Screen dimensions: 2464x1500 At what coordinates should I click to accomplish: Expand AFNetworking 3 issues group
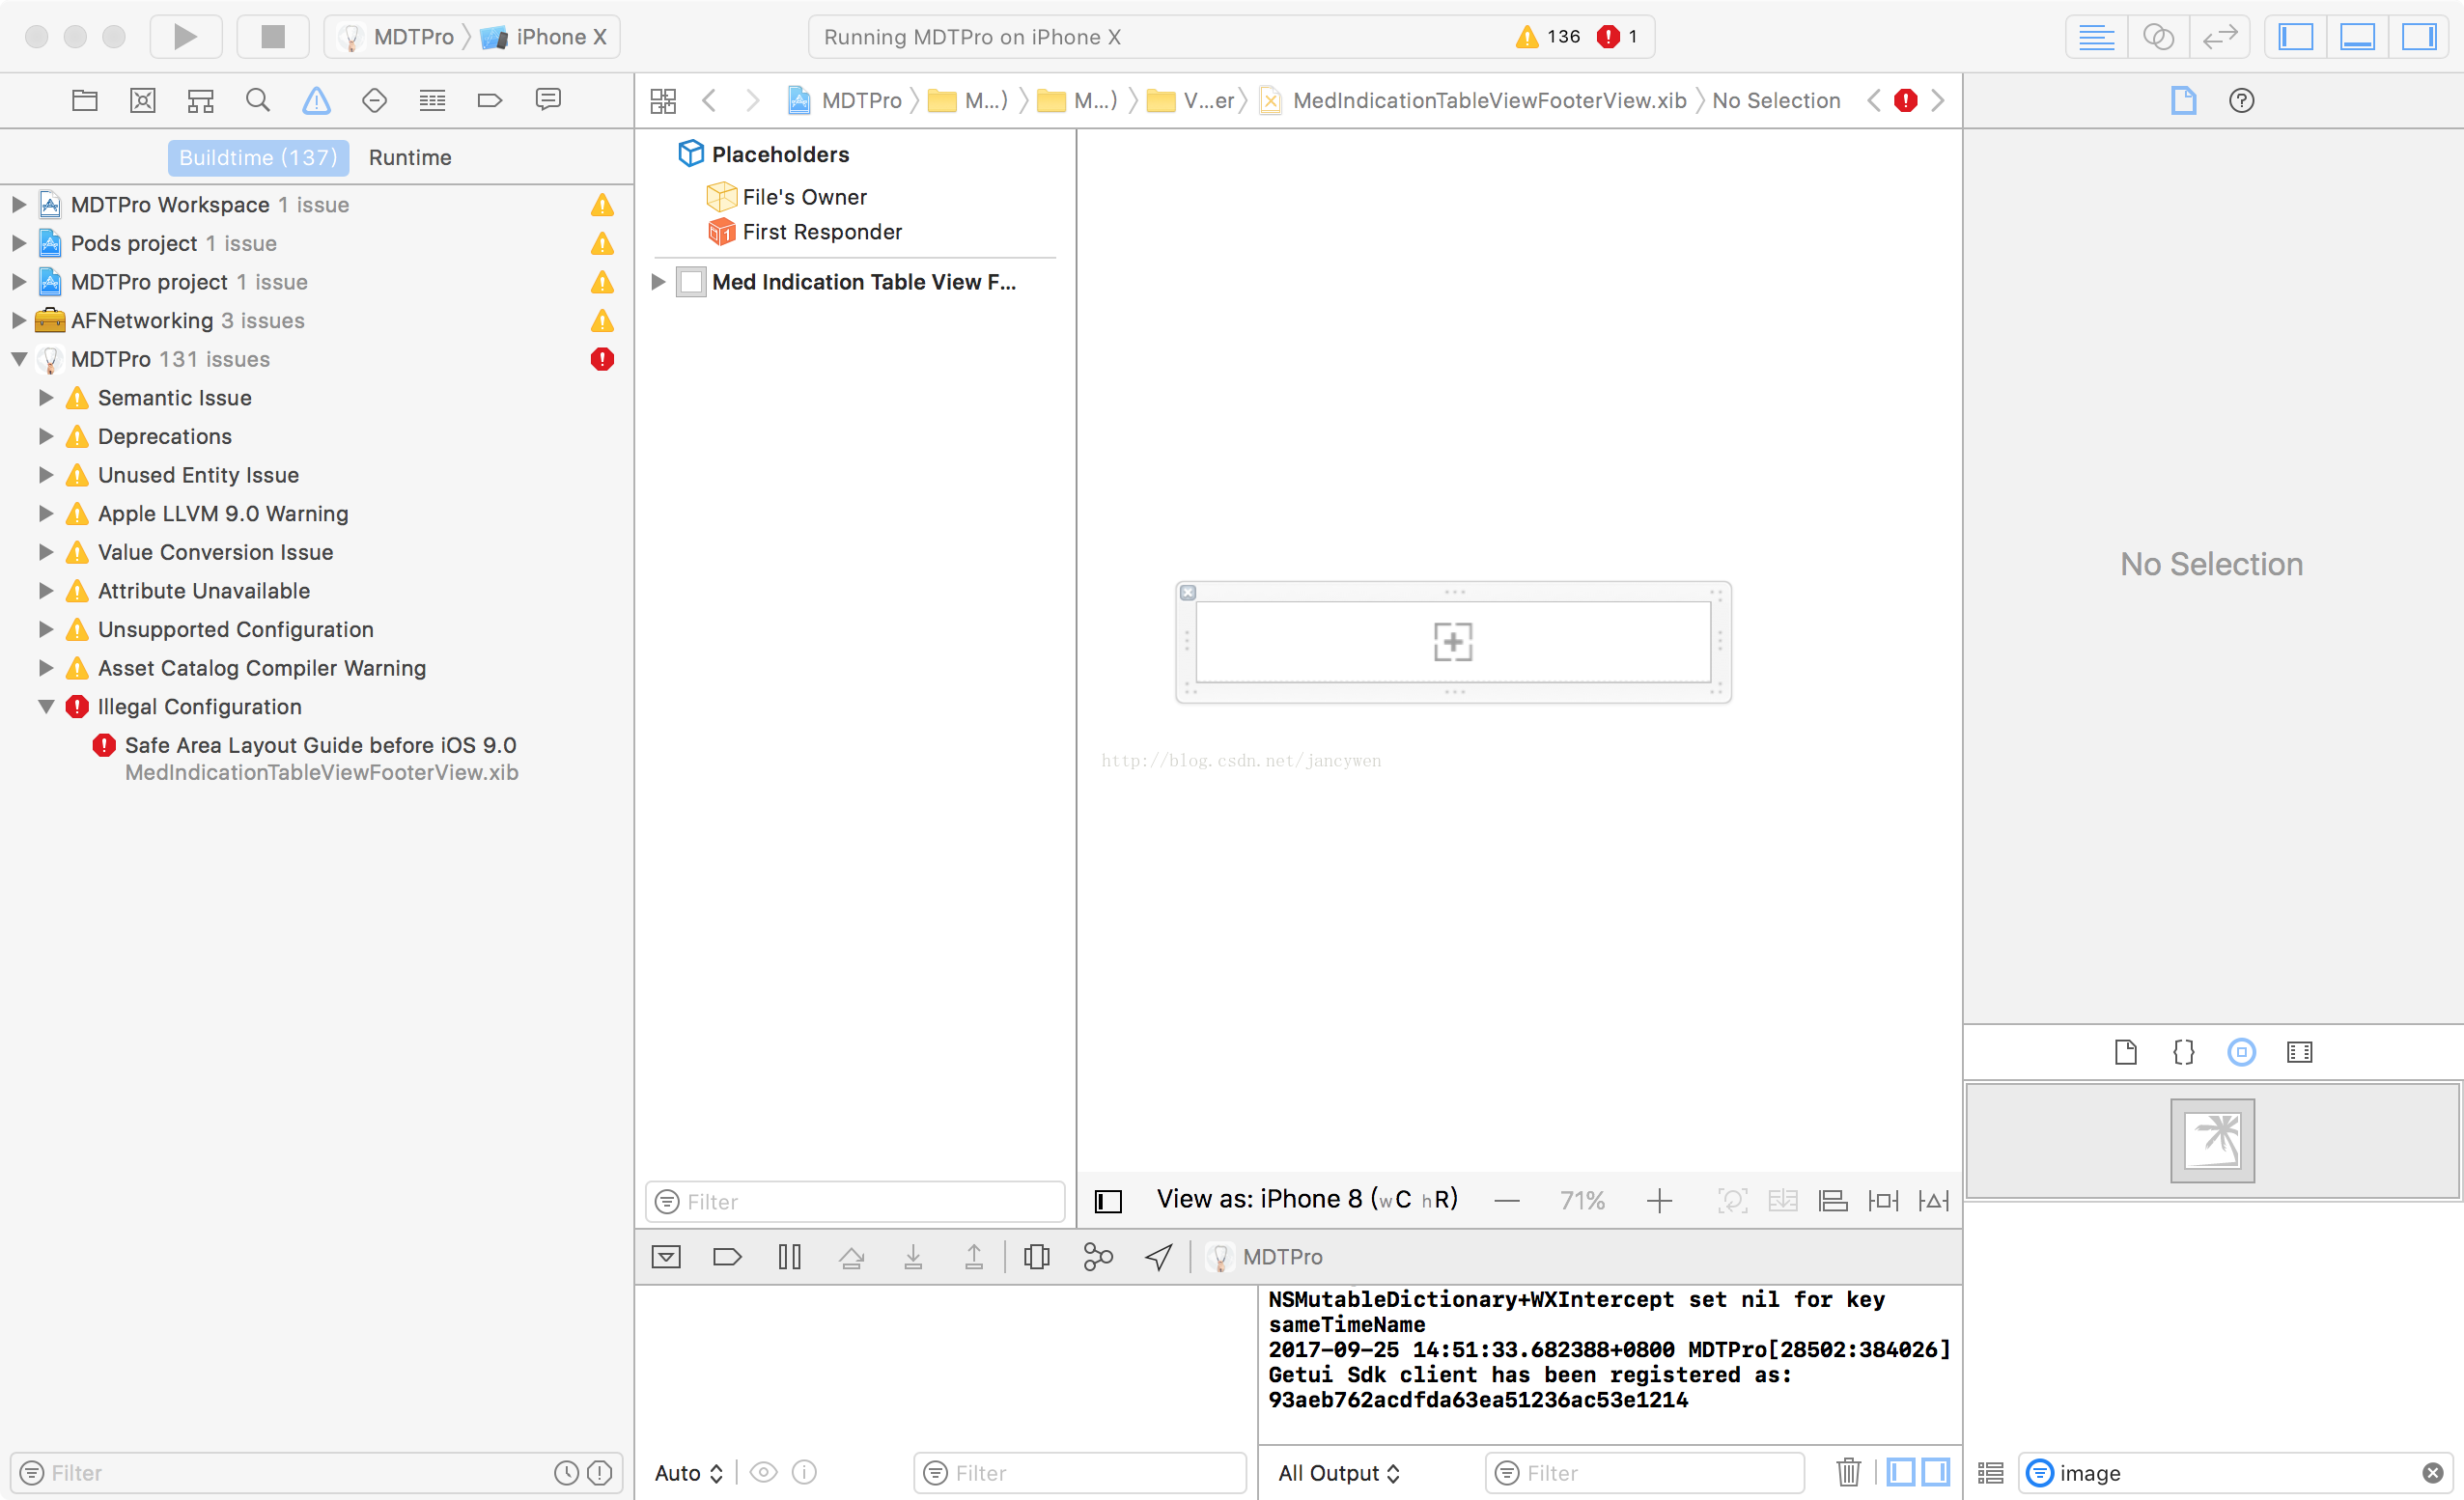[x=18, y=320]
